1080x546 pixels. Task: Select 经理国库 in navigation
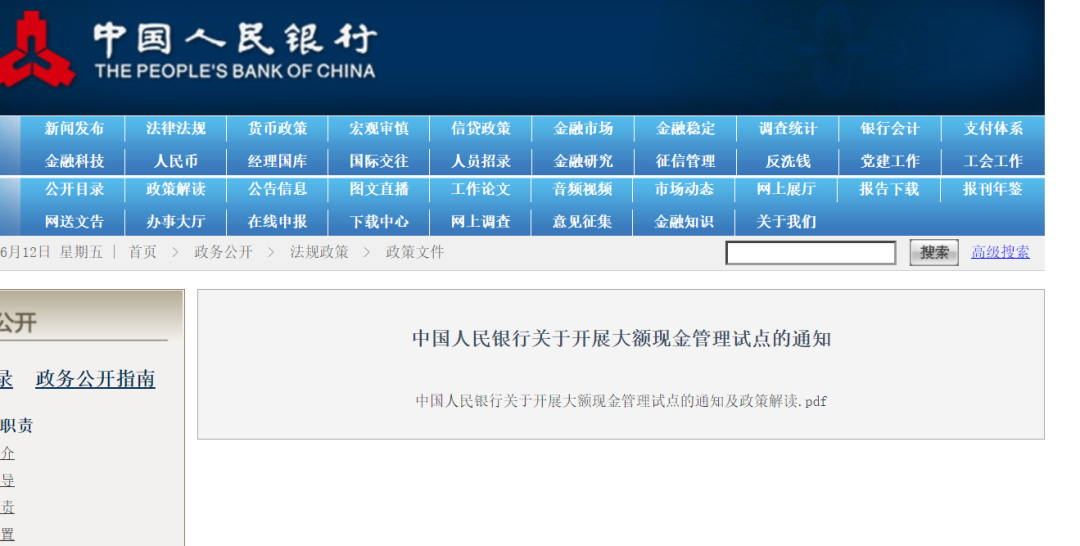pyautogui.click(x=278, y=161)
